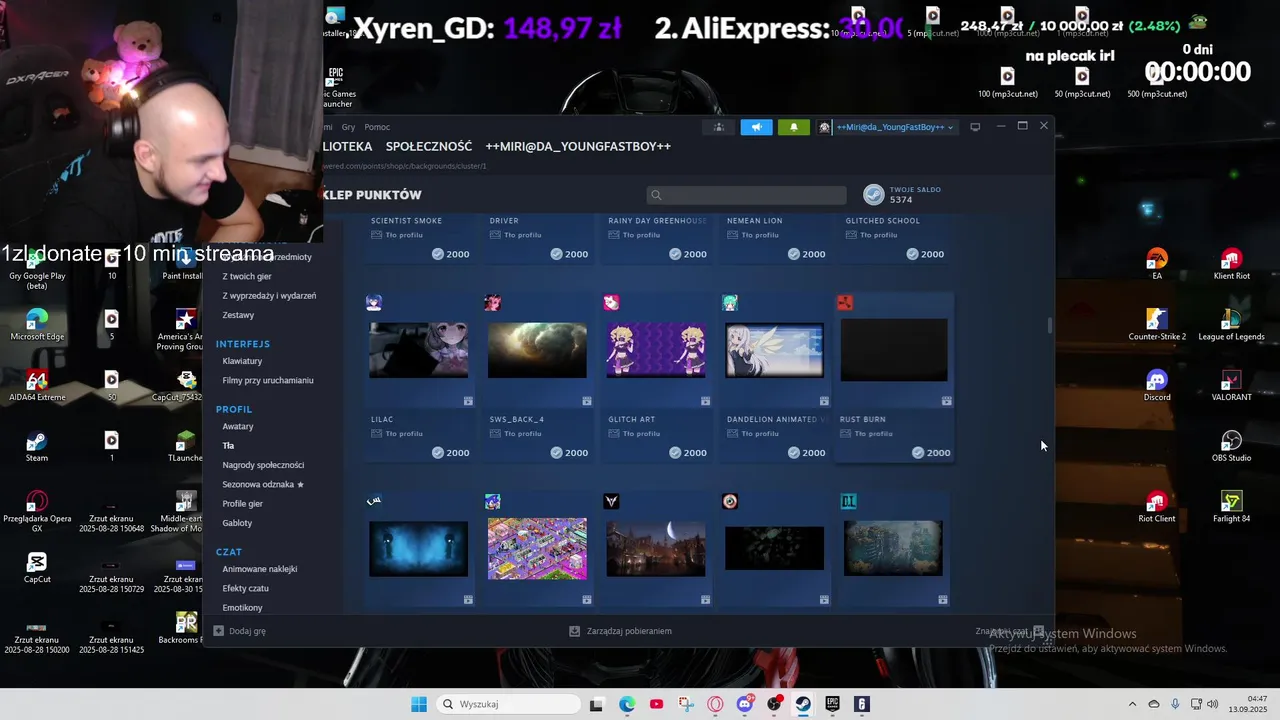Click the game icon above Lilac
The height and width of the screenshot is (720, 1280).
(x=374, y=302)
